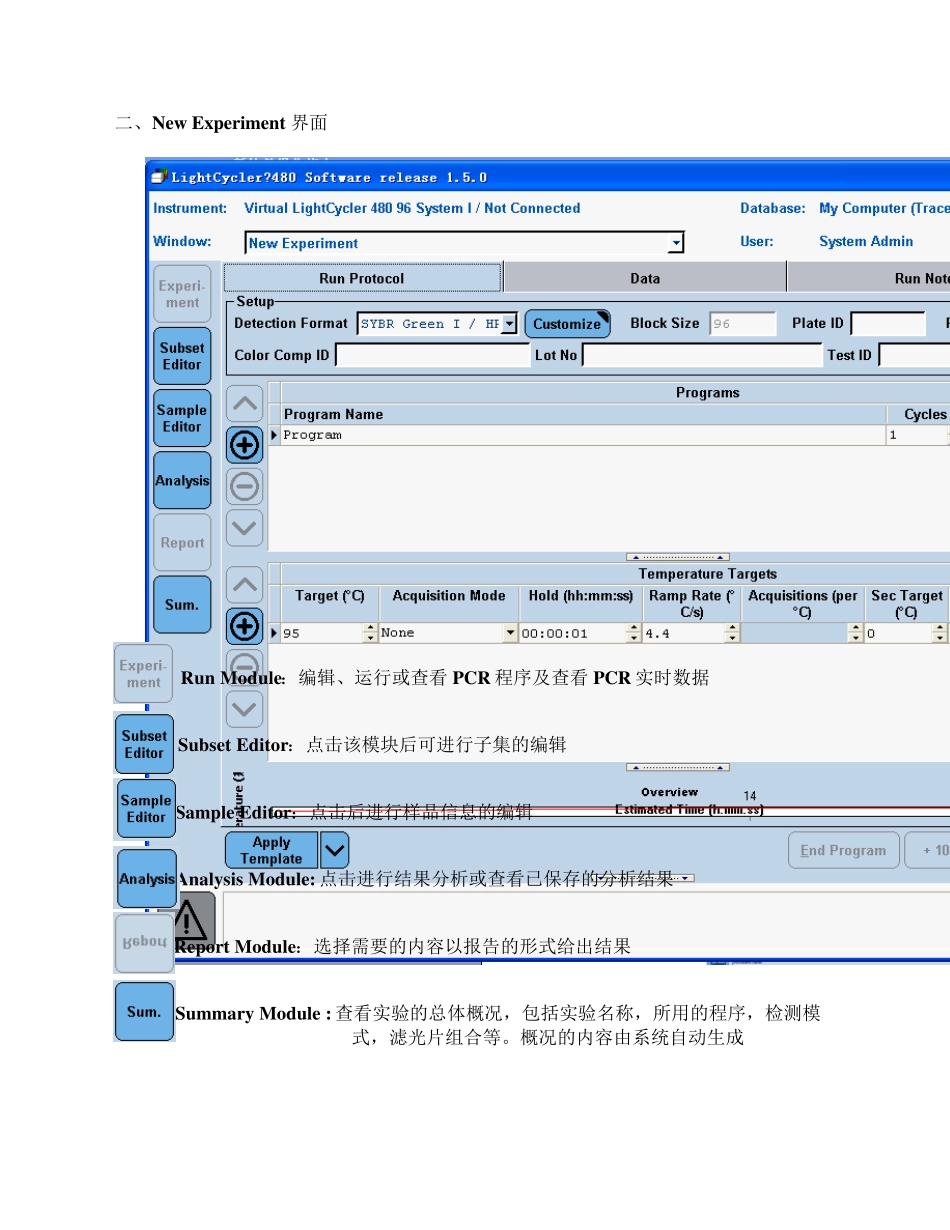Screen dimensions: 950x1230
Task: Switch to the Data tab
Action: tap(645, 278)
